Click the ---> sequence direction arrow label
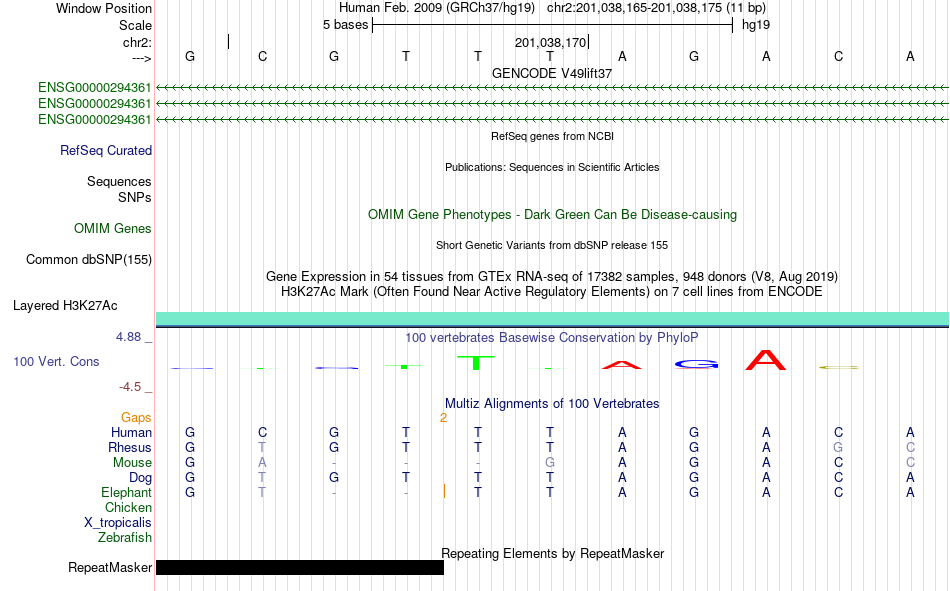 (x=141, y=58)
